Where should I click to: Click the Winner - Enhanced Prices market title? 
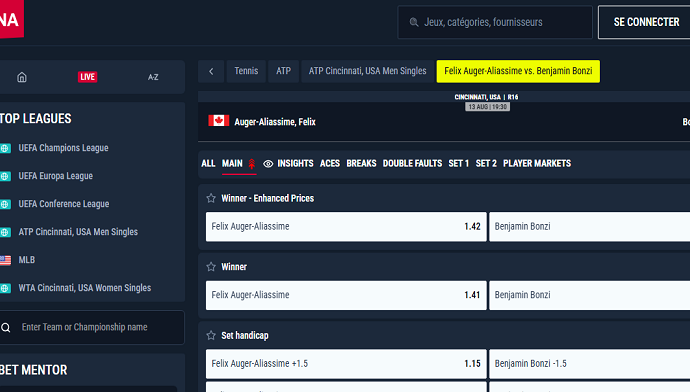tap(268, 198)
